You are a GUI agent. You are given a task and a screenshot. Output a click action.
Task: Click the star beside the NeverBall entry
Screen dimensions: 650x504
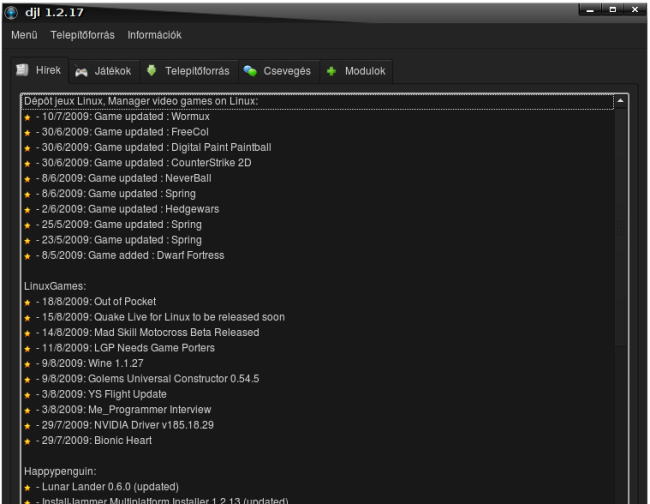coord(27,179)
